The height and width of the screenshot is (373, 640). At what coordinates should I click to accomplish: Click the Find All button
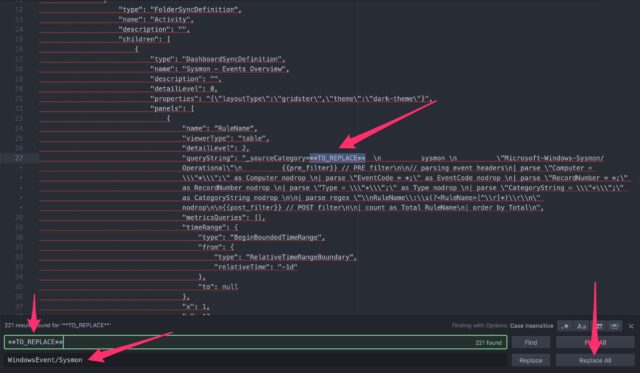(x=595, y=342)
